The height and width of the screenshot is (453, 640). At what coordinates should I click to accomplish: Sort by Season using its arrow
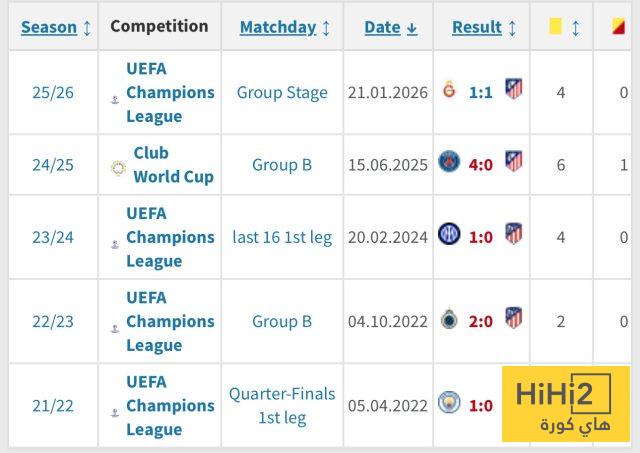[87, 28]
